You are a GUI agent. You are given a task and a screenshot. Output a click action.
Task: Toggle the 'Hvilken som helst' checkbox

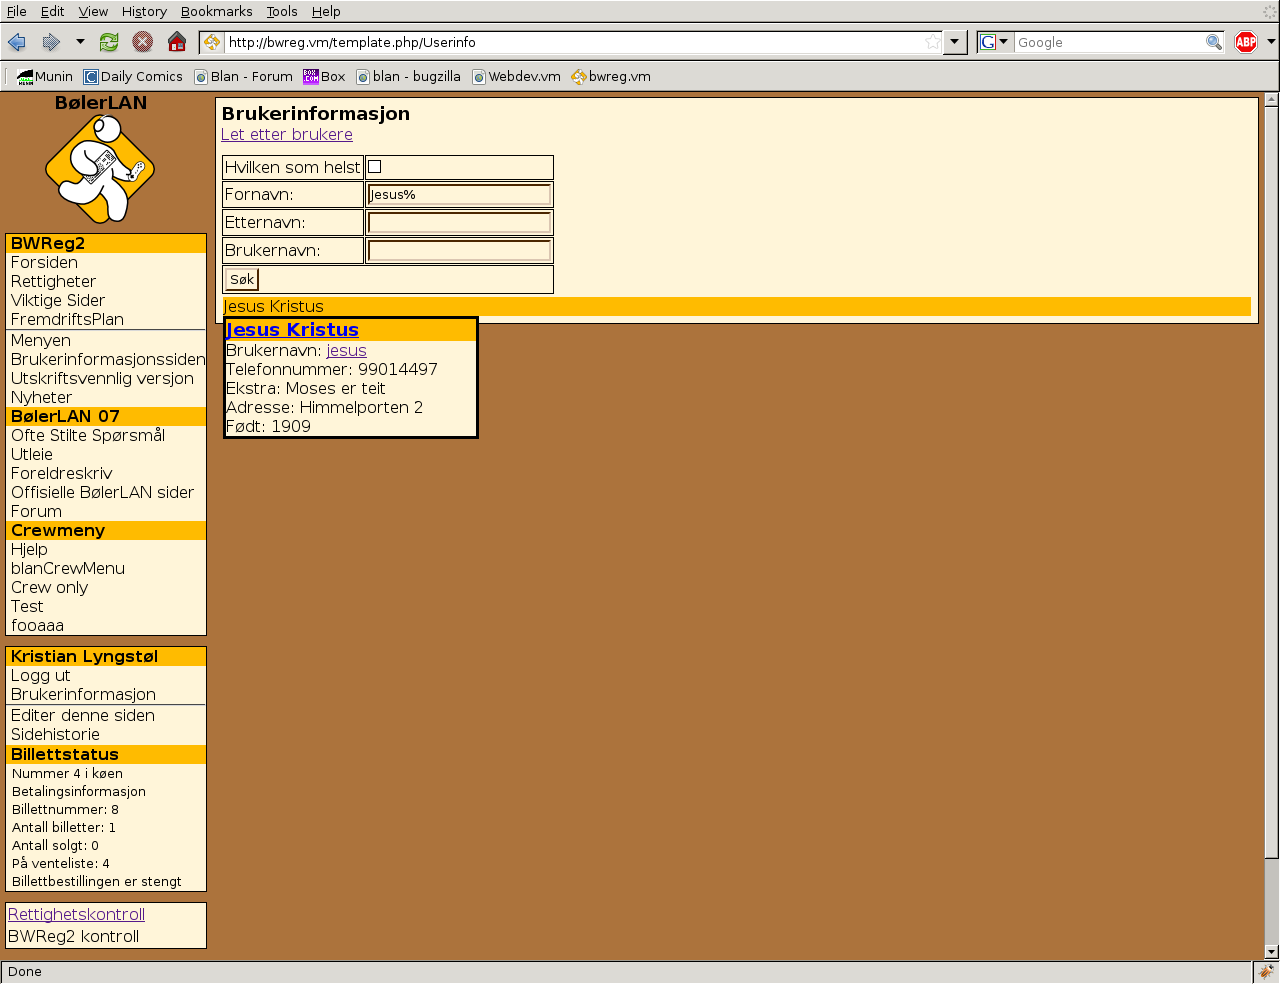(375, 167)
